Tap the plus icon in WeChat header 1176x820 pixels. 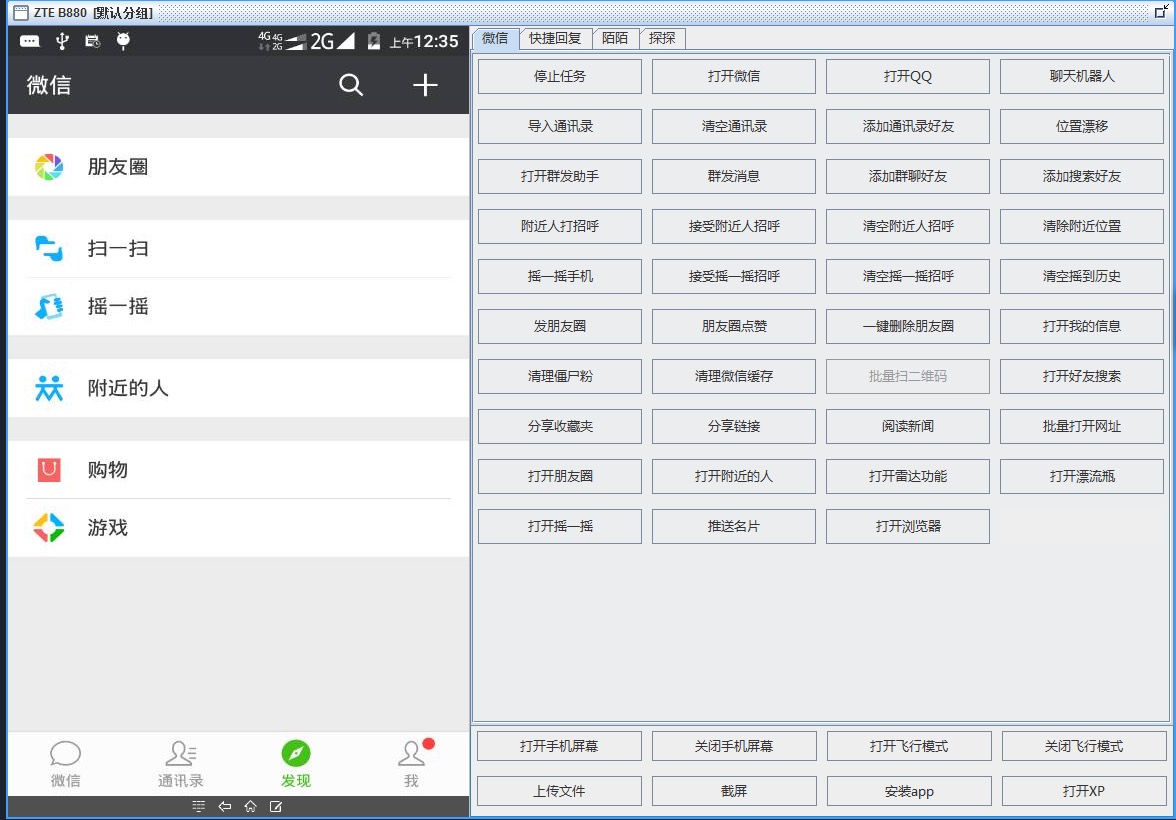tap(424, 85)
